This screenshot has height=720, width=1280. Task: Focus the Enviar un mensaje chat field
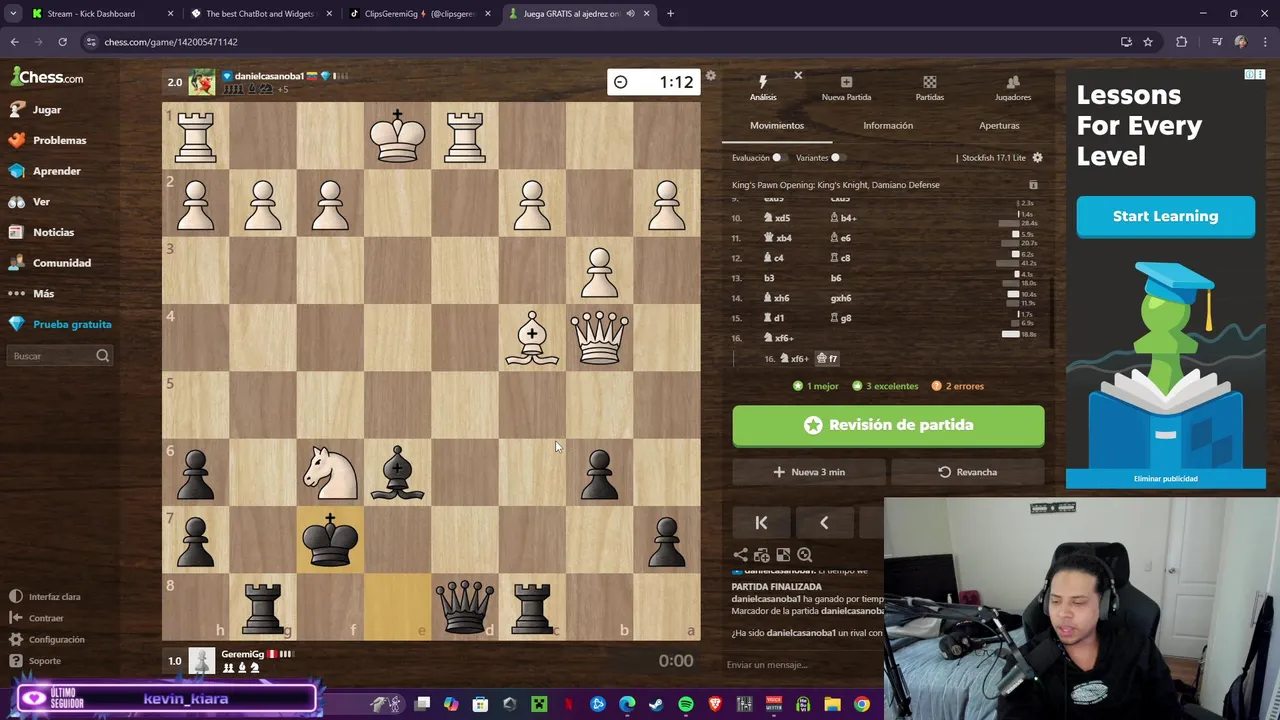(803, 665)
